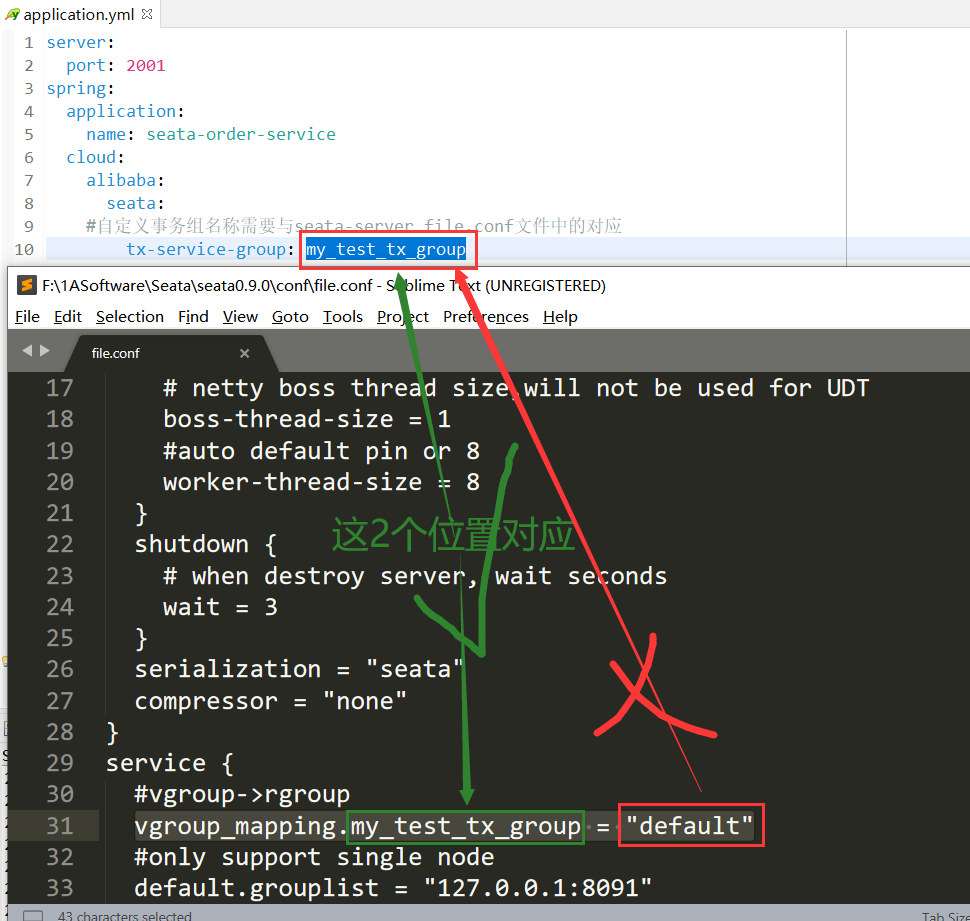Click the Sublime Text logo in title bar
Viewport: 970px width, 921px height.
pyautogui.click(x=26, y=285)
